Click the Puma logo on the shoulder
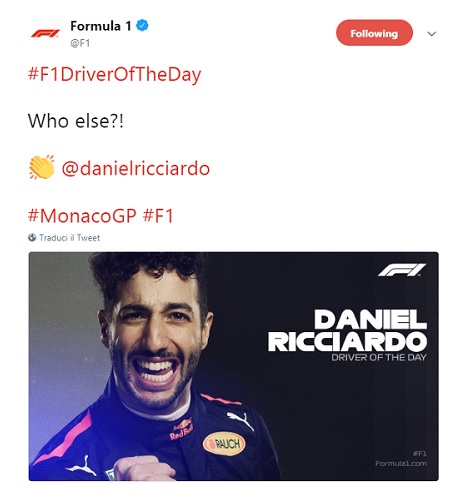The image size is (453, 502). click(240, 420)
